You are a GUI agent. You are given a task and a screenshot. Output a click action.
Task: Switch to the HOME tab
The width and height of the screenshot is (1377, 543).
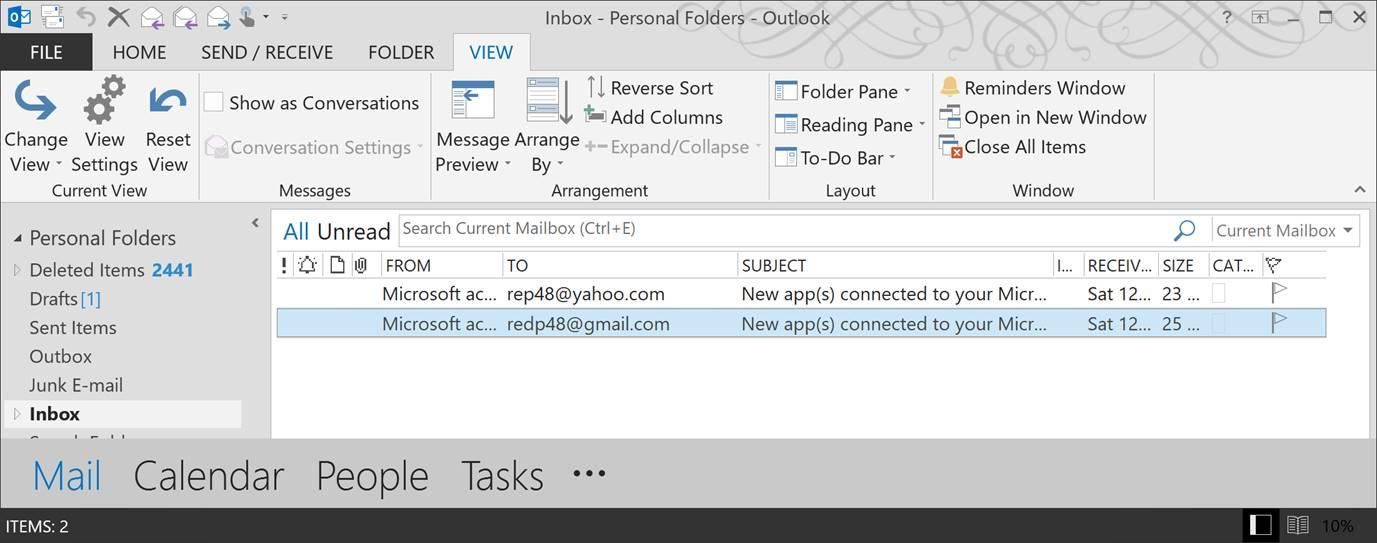[139, 52]
